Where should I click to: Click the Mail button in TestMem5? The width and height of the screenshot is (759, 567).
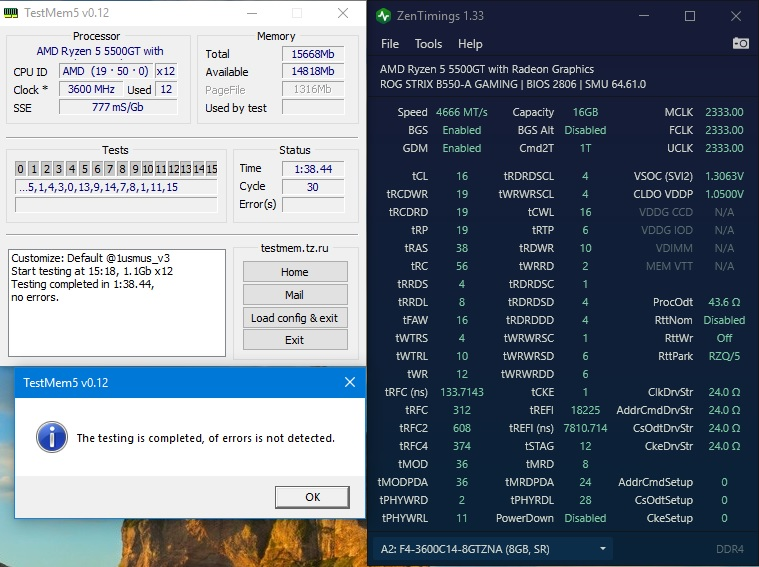(295, 295)
